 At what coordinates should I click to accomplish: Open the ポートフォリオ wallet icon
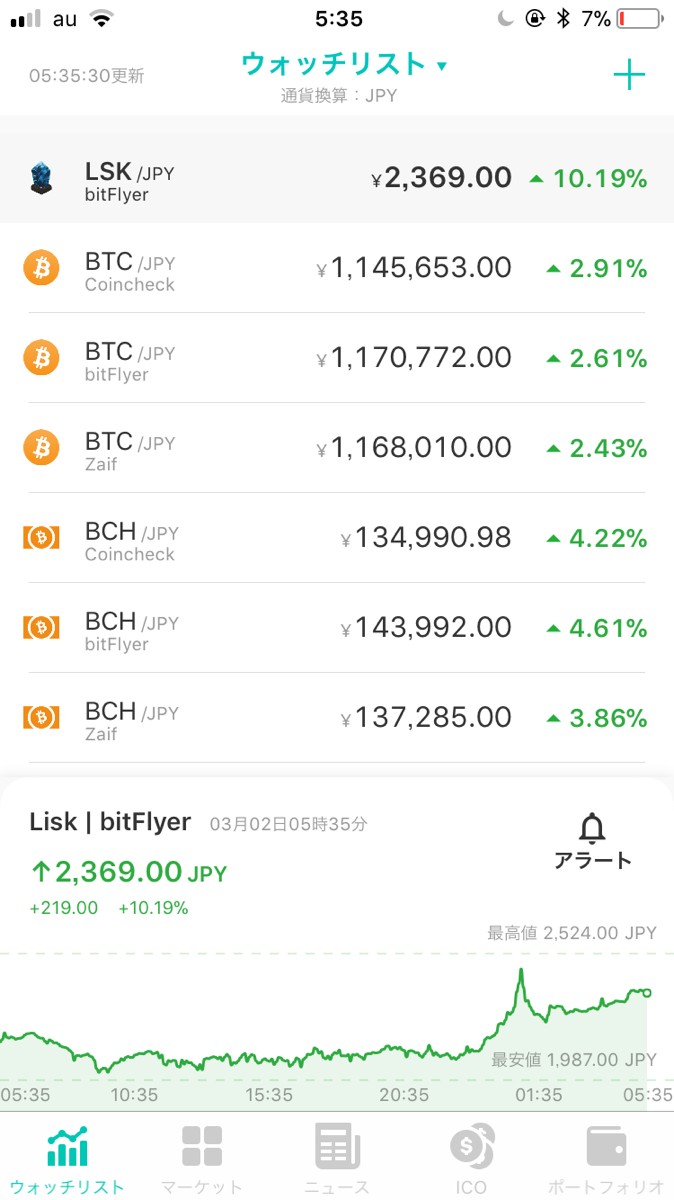click(x=606, y=1147)
